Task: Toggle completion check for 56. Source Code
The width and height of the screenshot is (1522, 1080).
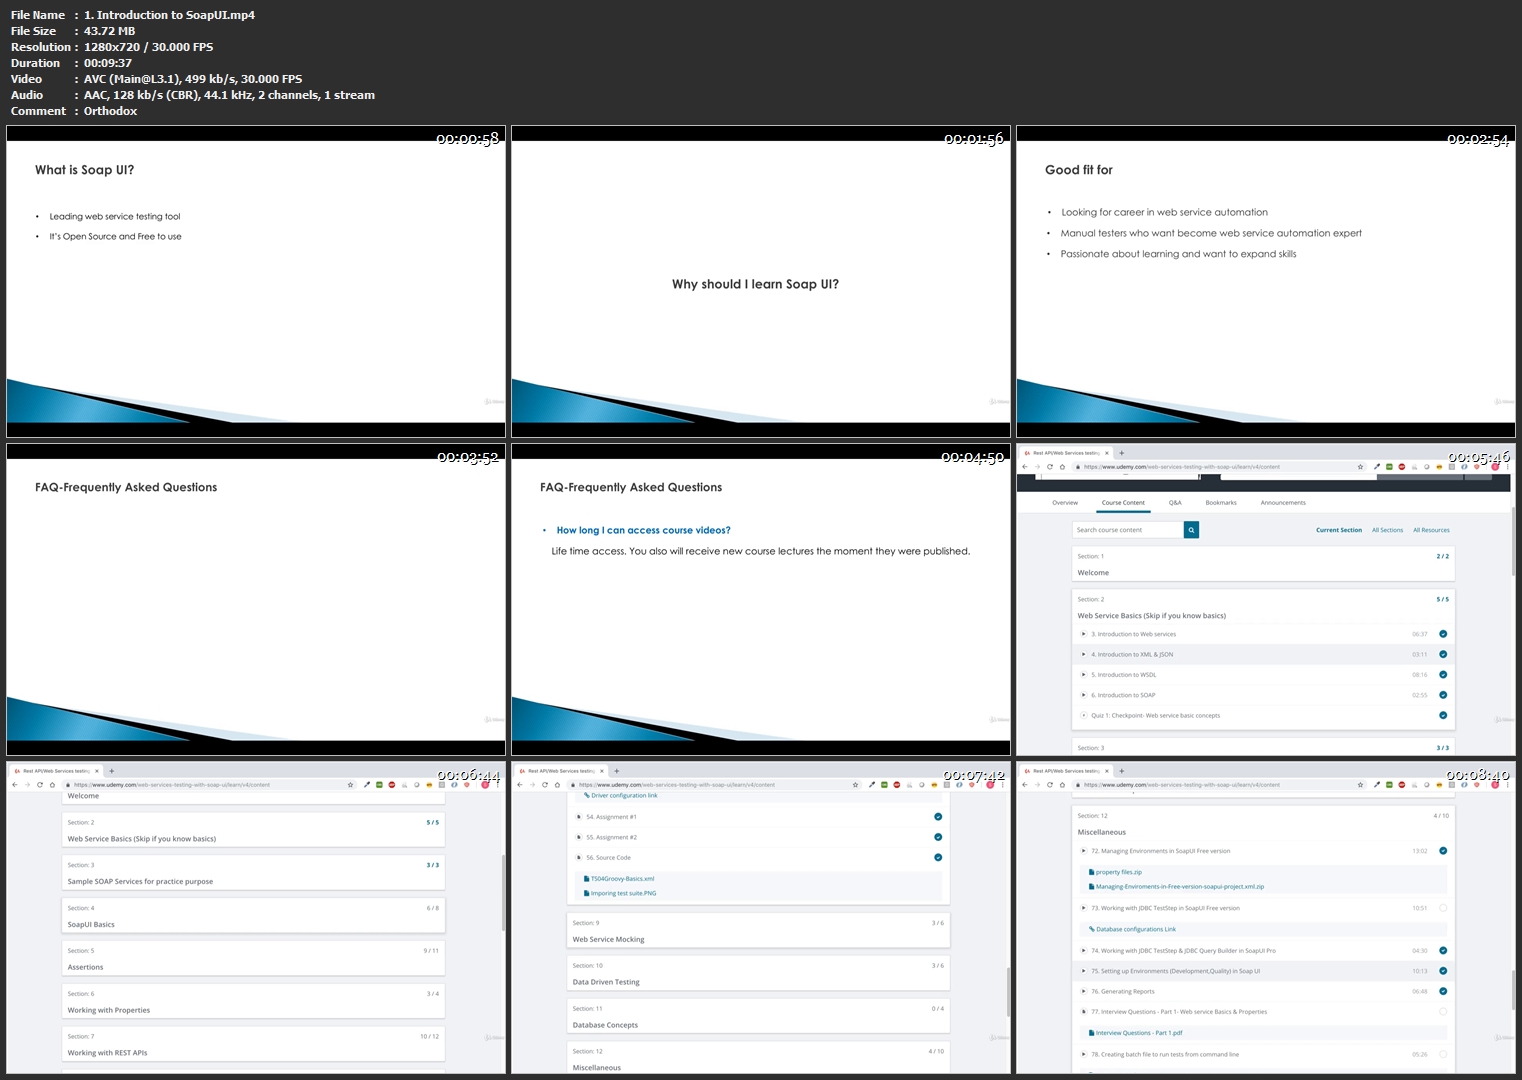Action: [938, 857]
